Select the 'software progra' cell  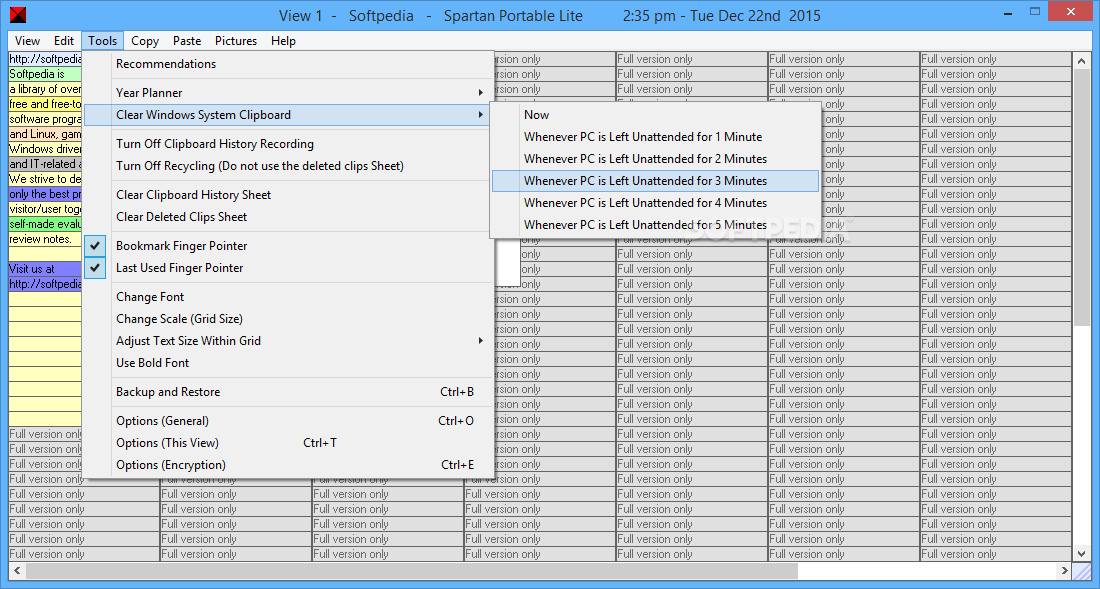(x=45, y=119)
